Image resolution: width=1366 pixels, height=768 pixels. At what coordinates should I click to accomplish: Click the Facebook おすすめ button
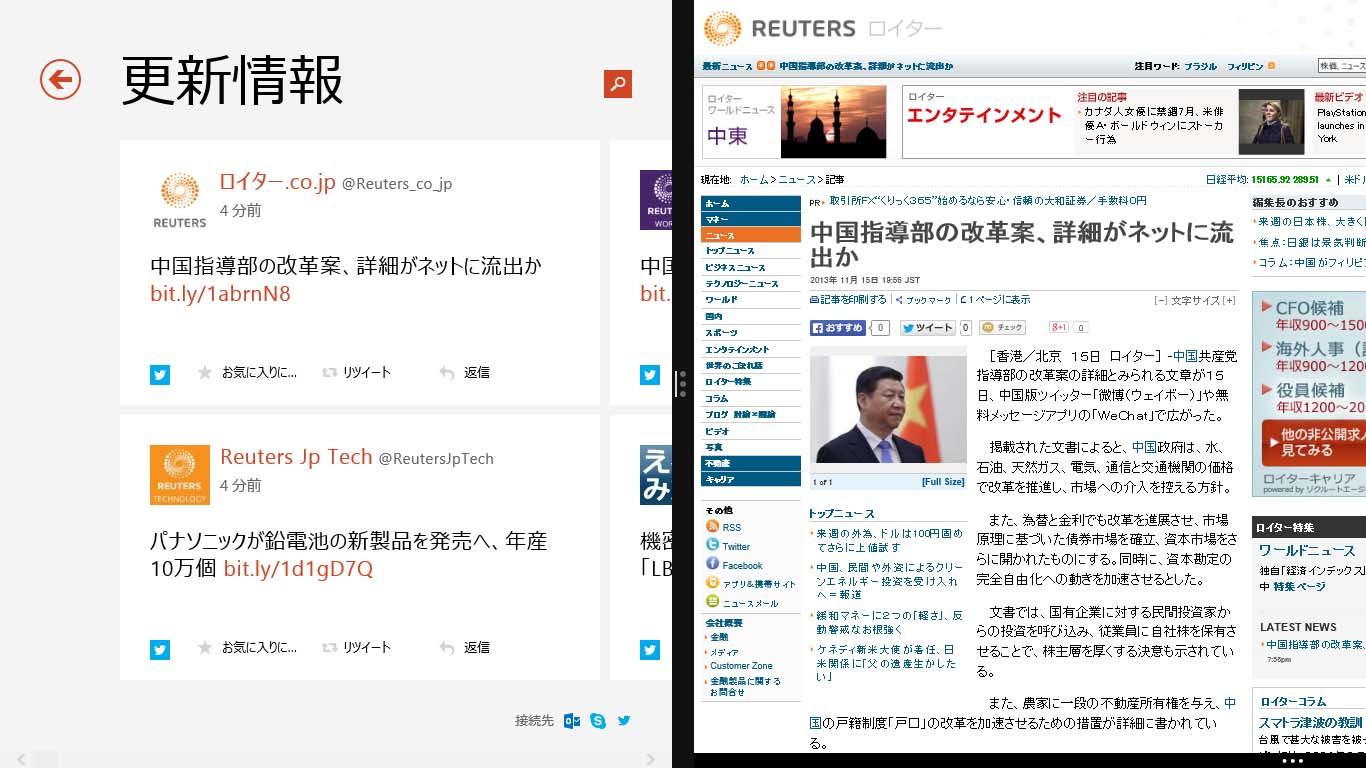coord(838,327)
